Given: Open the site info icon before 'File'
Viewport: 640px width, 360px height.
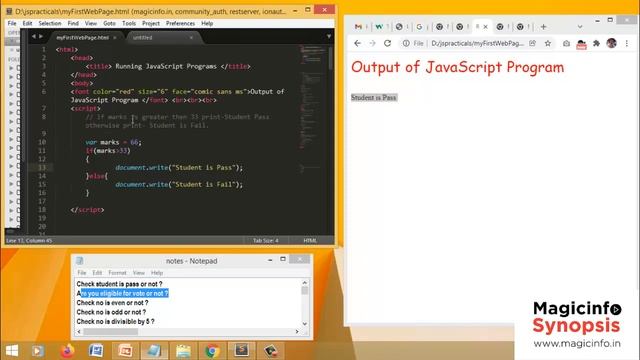Looking at the screenshot, I should [x=406, y=43].
